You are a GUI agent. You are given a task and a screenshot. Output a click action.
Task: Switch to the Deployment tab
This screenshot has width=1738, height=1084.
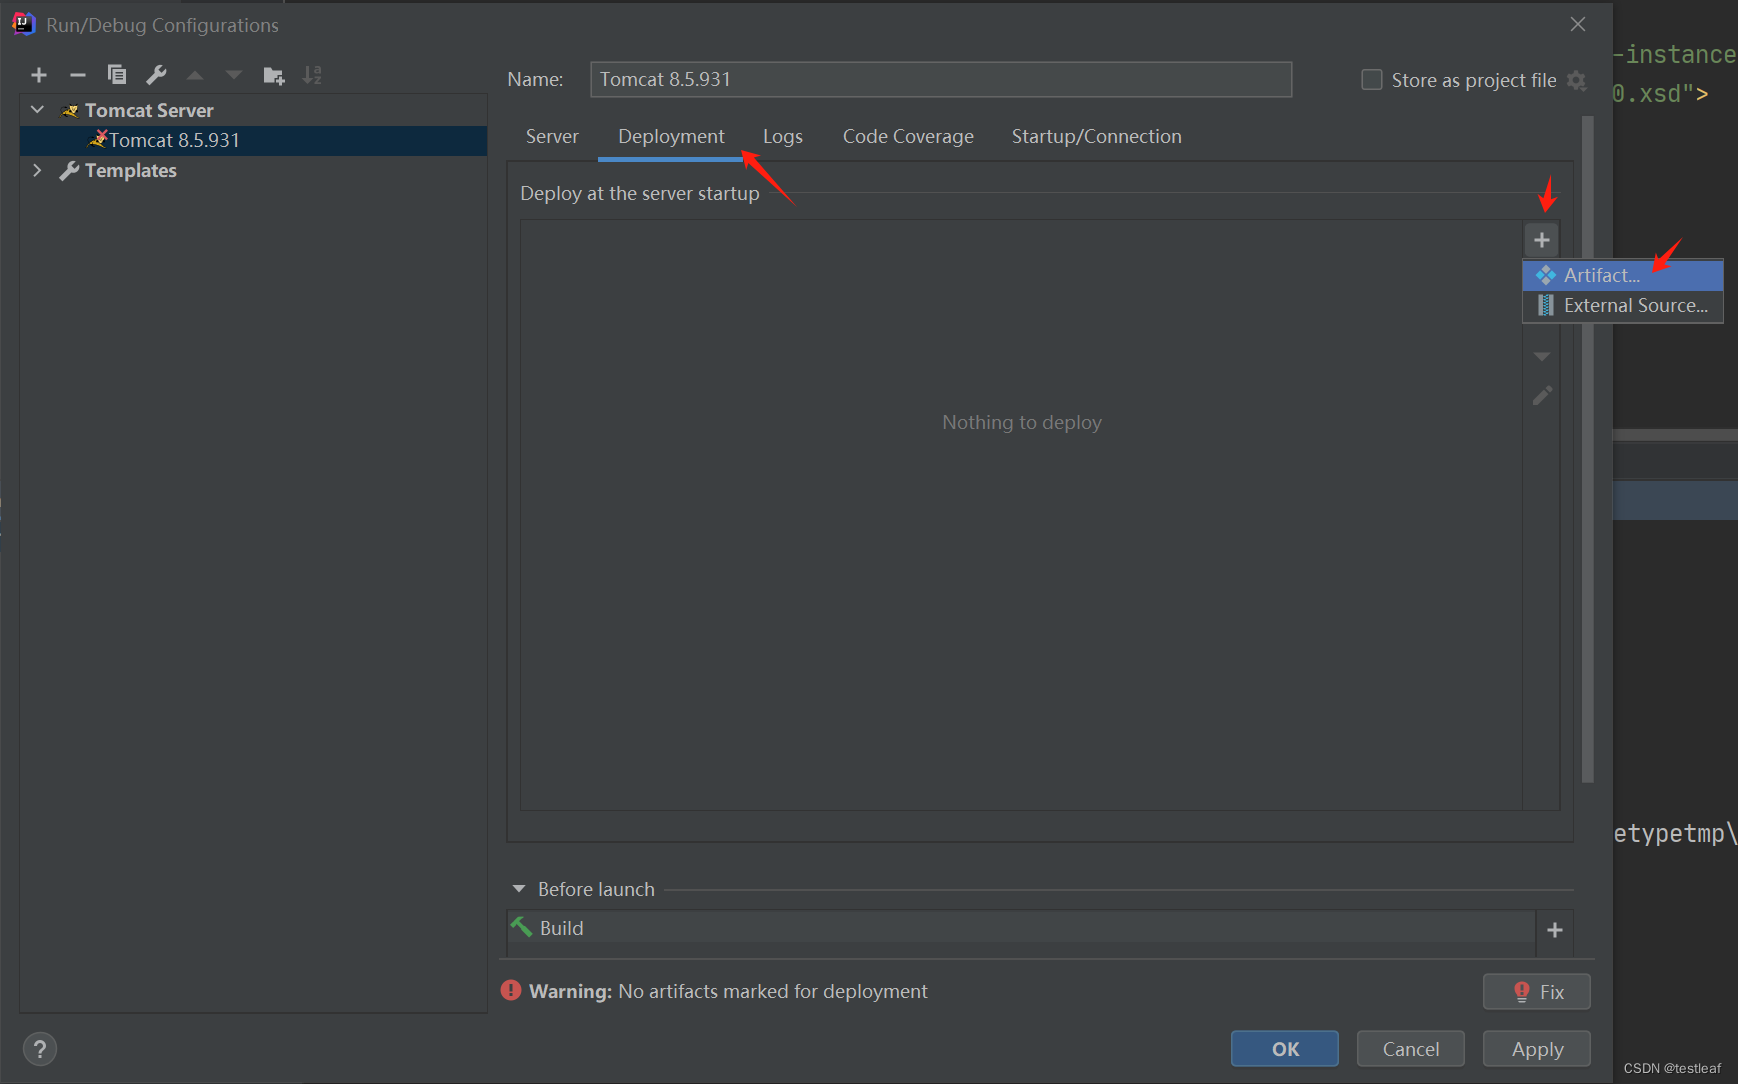point(671,136)
